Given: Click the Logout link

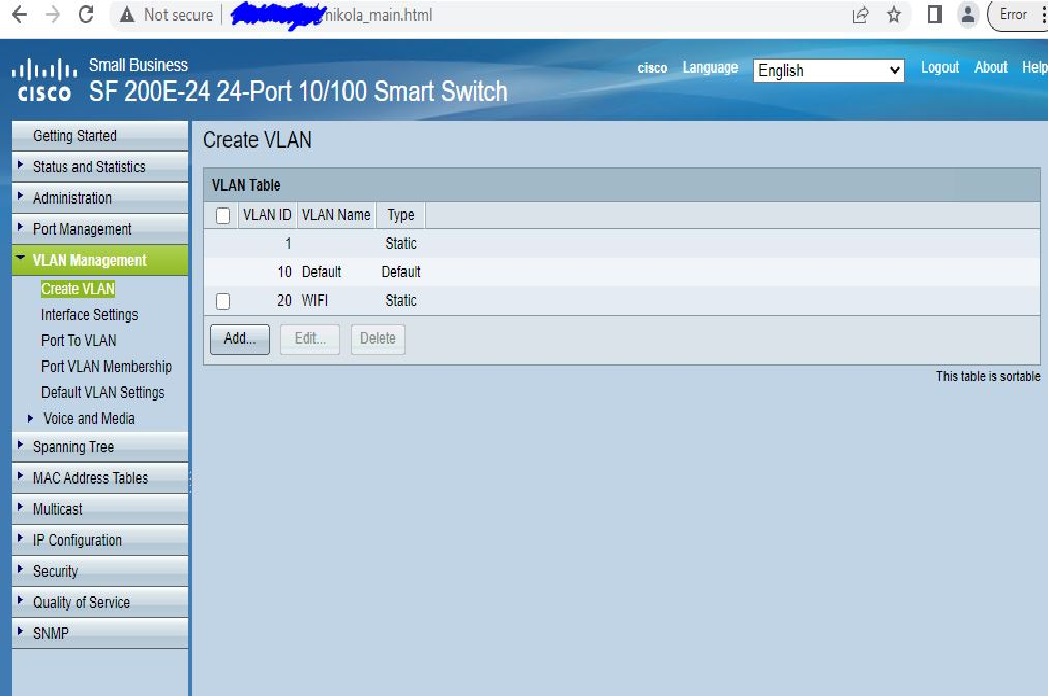Looking at the screenshot, I should (939, 68).
